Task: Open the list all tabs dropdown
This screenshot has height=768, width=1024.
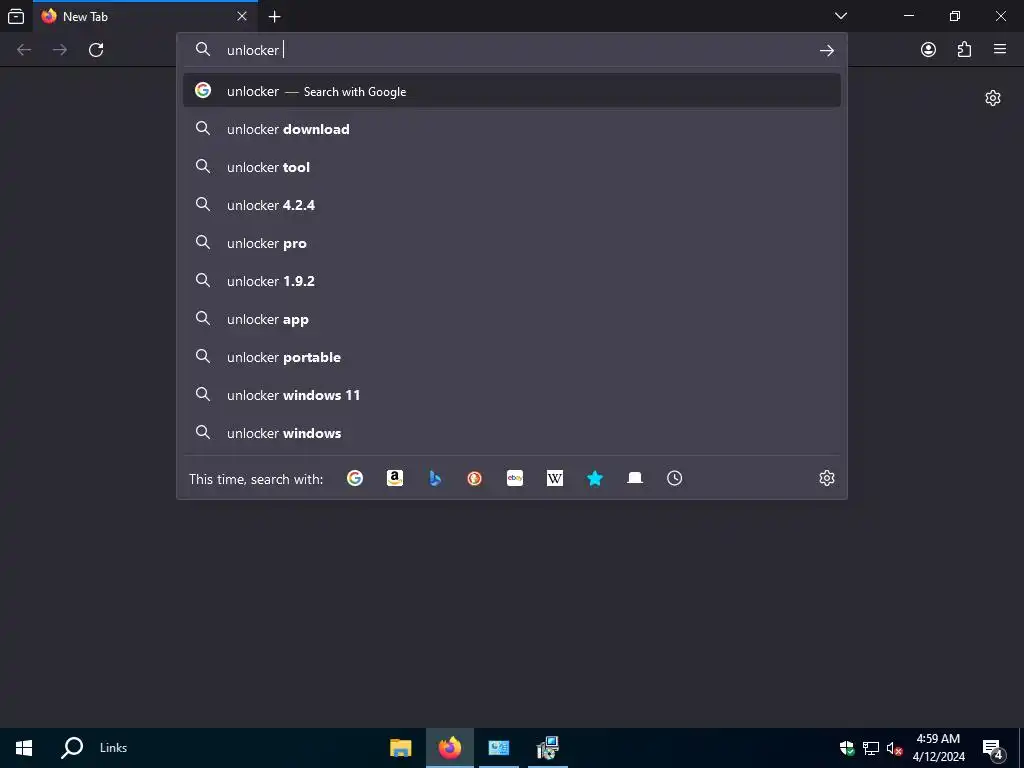Action: 841,16
